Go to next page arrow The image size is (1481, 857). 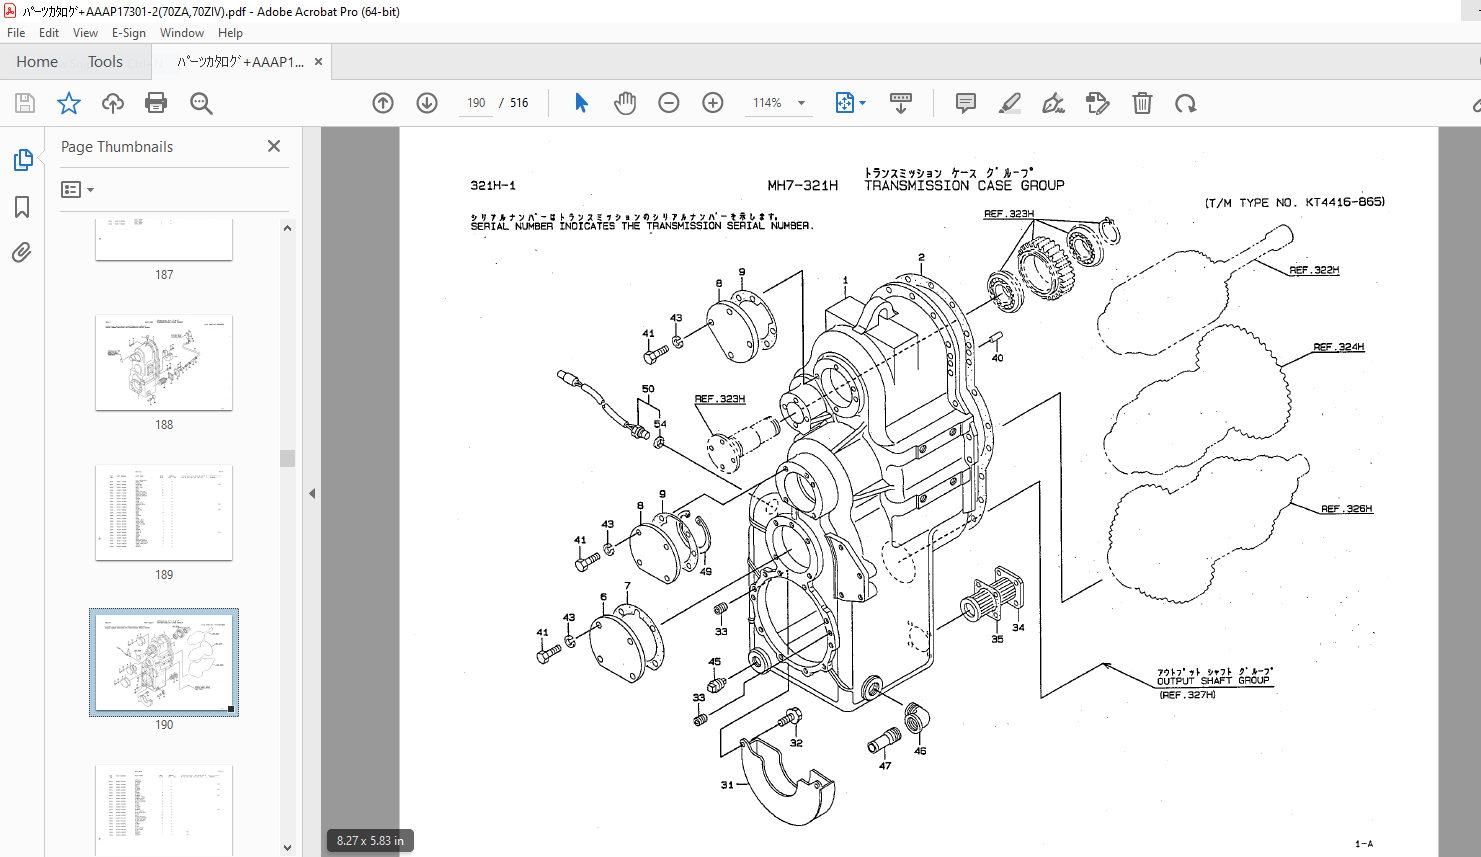(x=427, y=103)
